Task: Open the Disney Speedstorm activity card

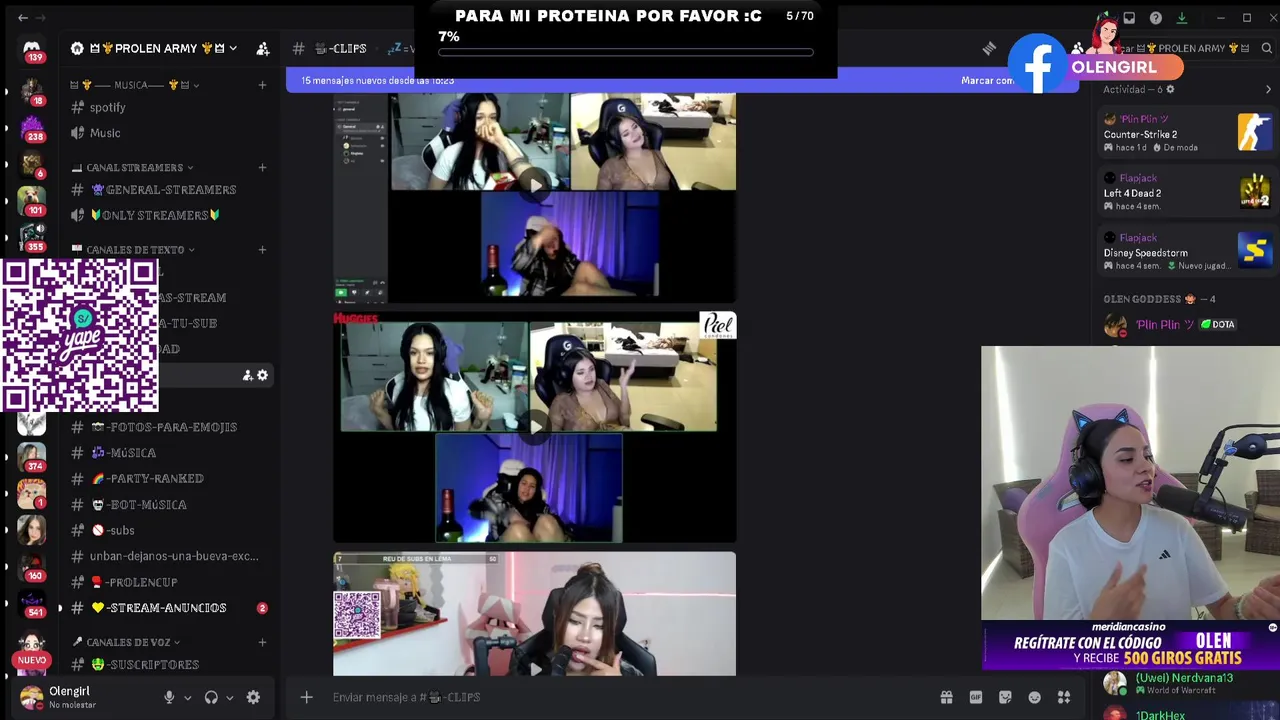Action: click(1187, 252)
